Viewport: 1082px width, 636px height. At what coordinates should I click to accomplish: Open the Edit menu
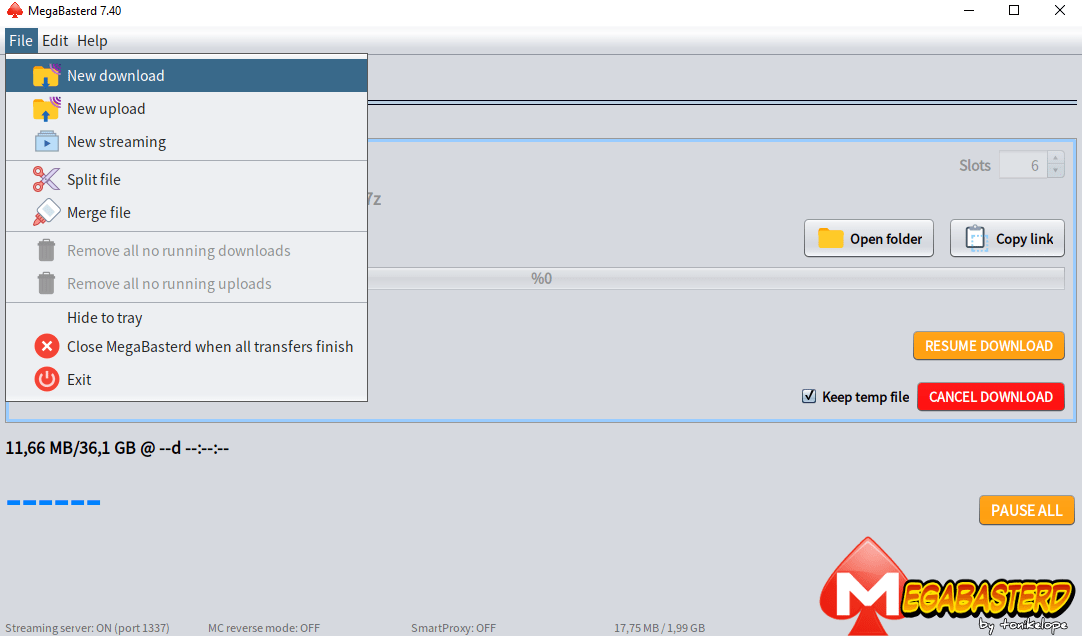coord(55,41)
